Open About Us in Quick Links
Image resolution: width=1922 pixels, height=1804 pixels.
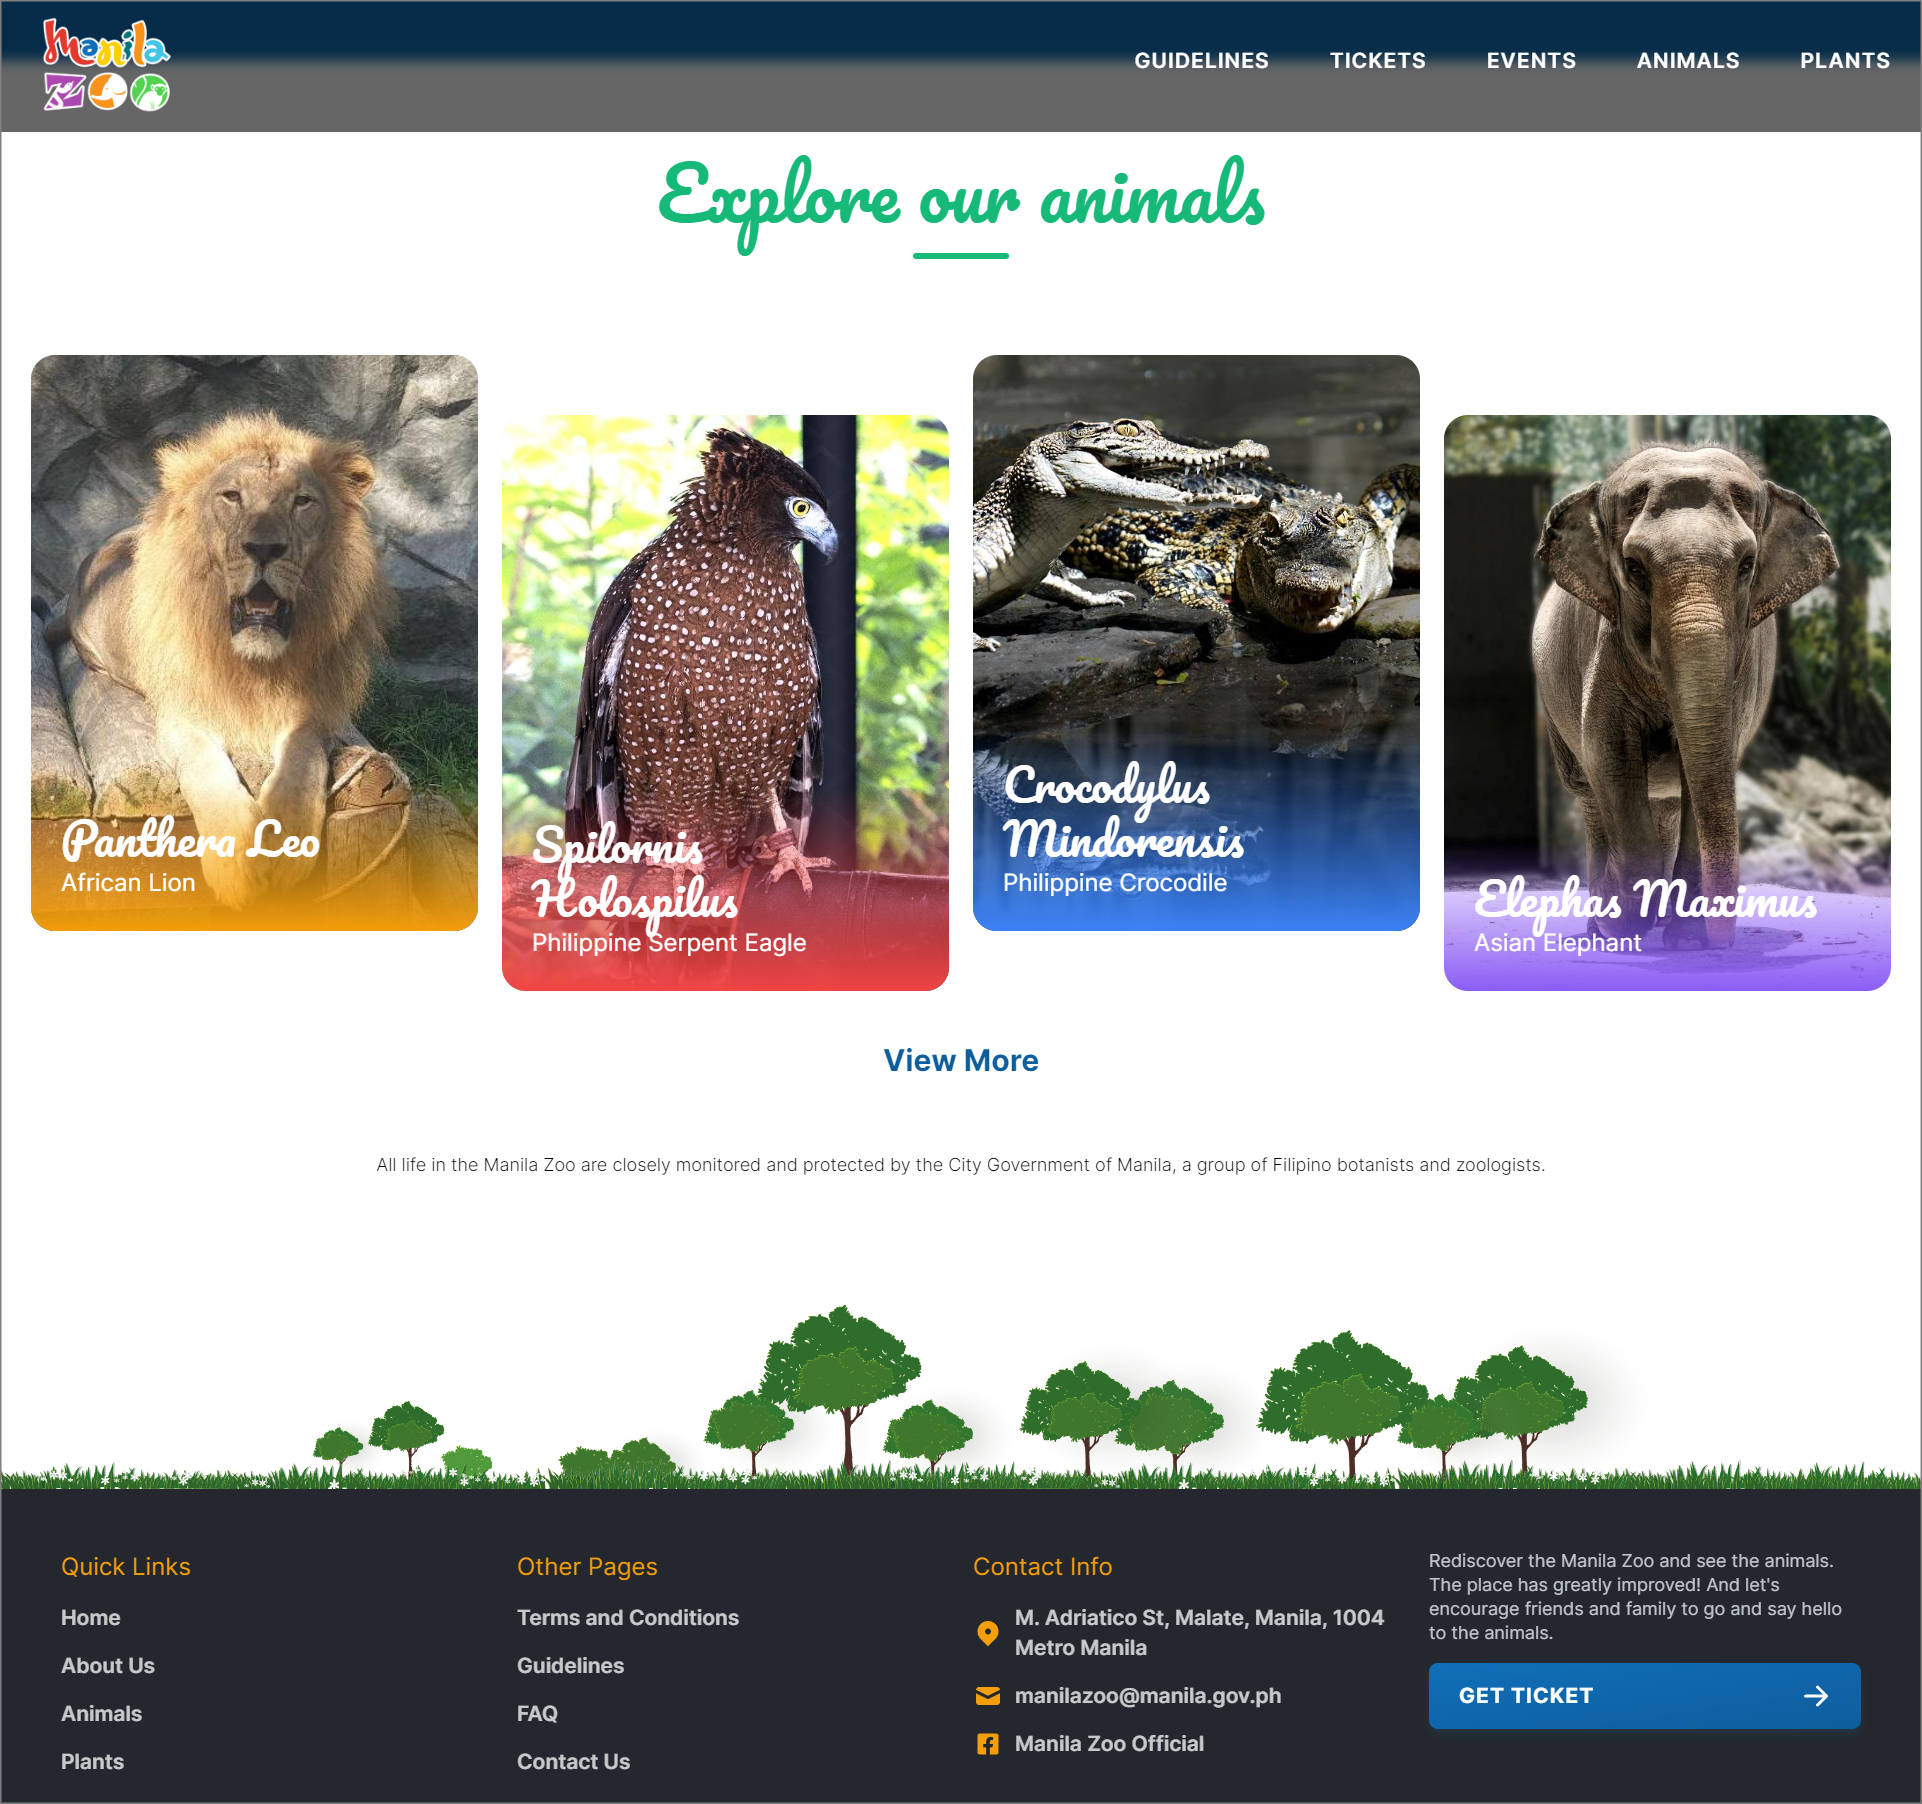pyautogui.click(x=108, y=1666)
